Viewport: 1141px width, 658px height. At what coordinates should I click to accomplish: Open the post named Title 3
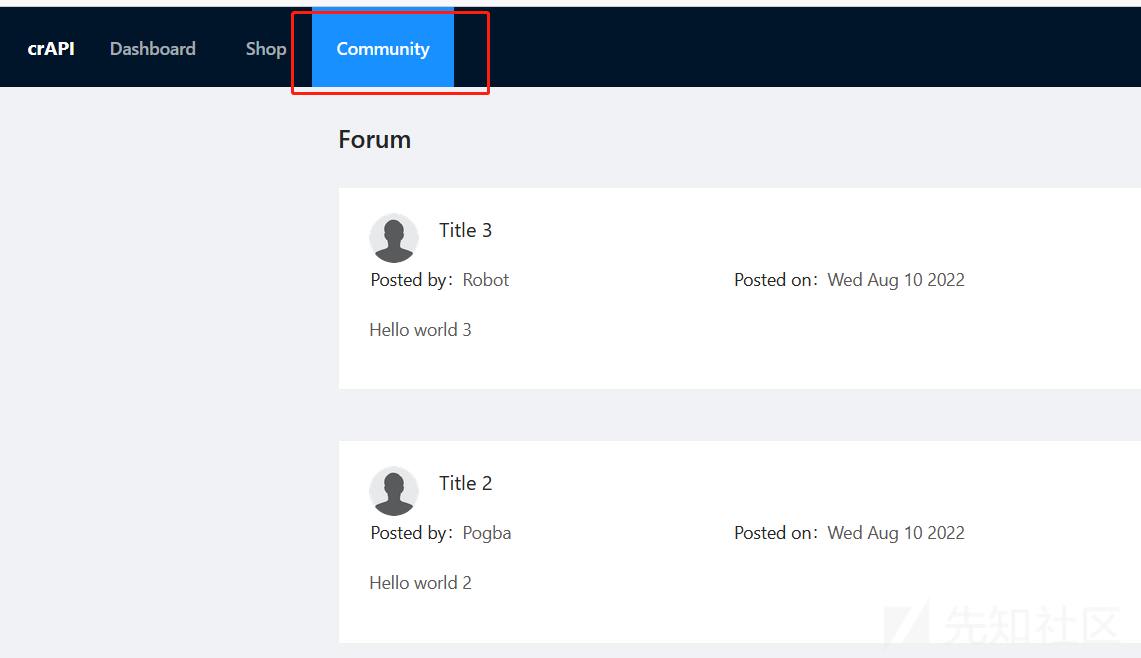tap(465, 230)
